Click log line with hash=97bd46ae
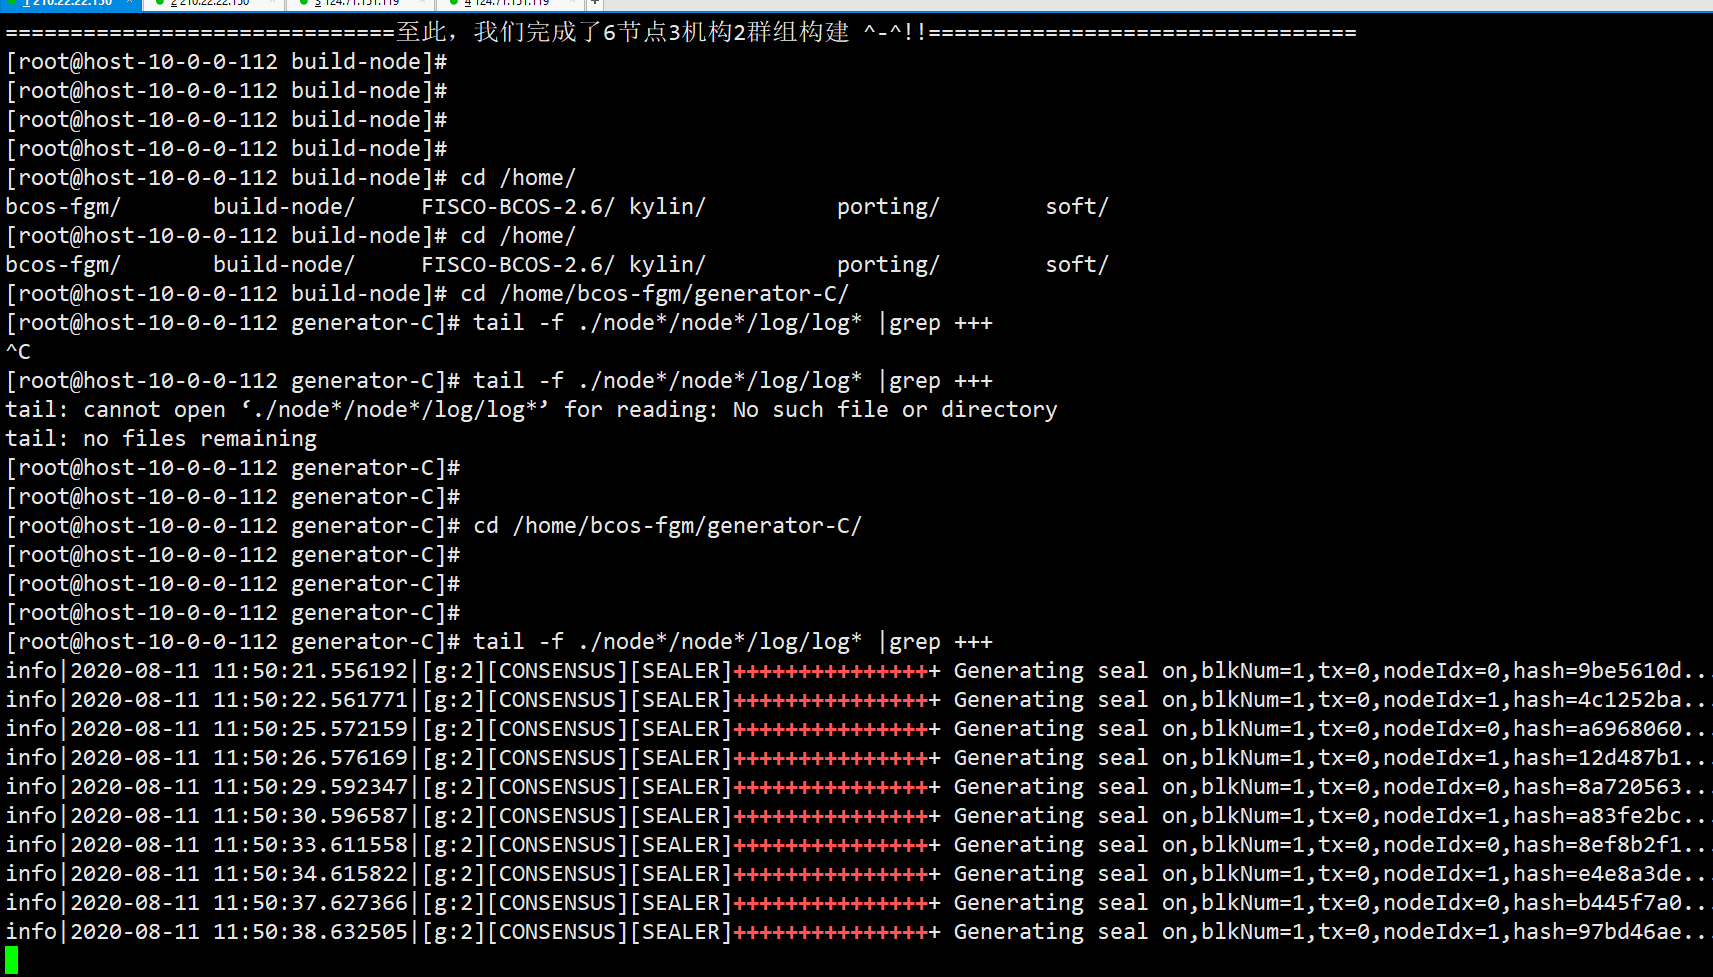The width and height of the screenshot is (1713, 977). pos(857,931)
